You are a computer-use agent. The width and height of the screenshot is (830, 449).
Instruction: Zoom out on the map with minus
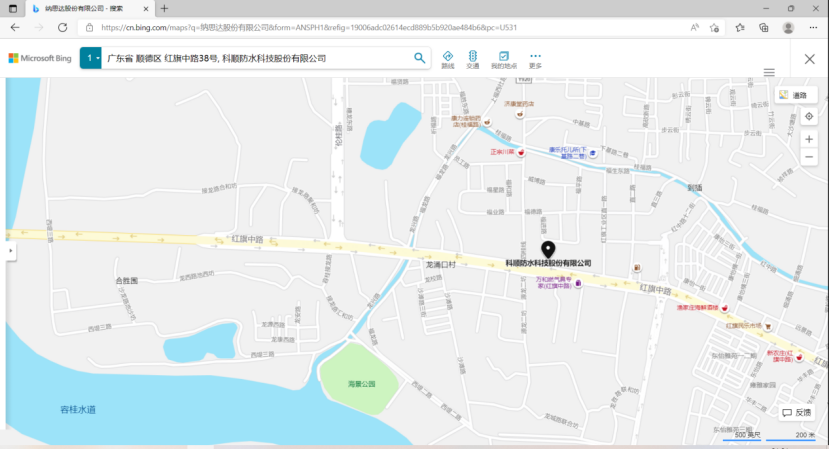pyautogui.click(x=809, y=159)
